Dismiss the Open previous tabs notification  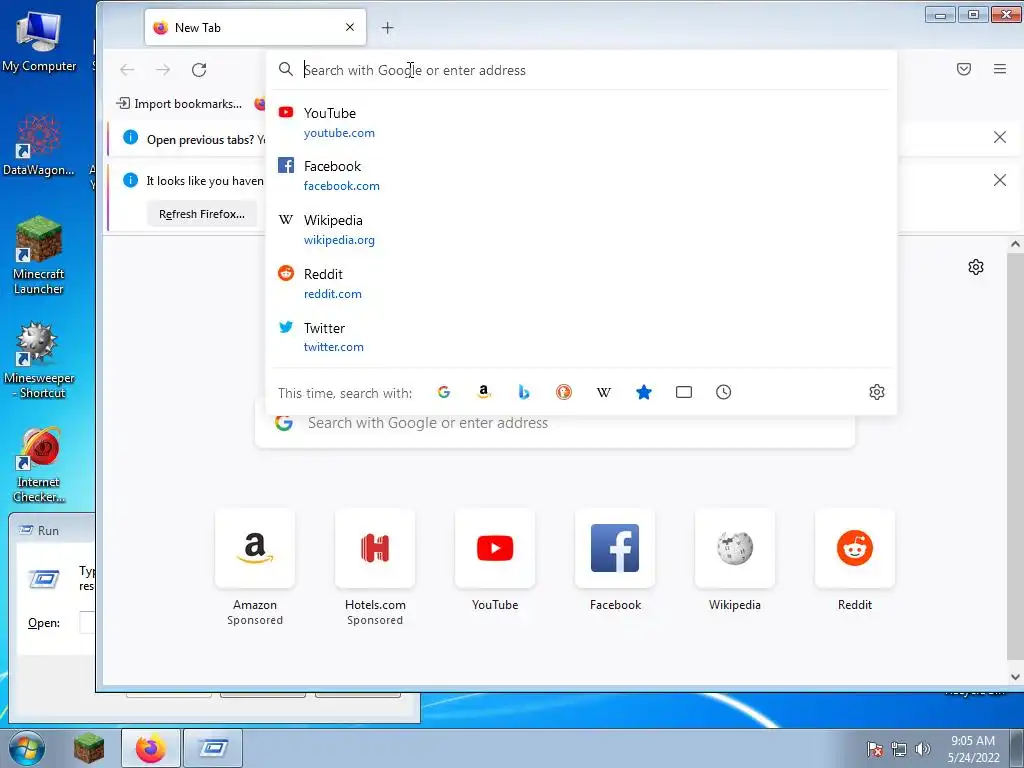pos(1000,137)
